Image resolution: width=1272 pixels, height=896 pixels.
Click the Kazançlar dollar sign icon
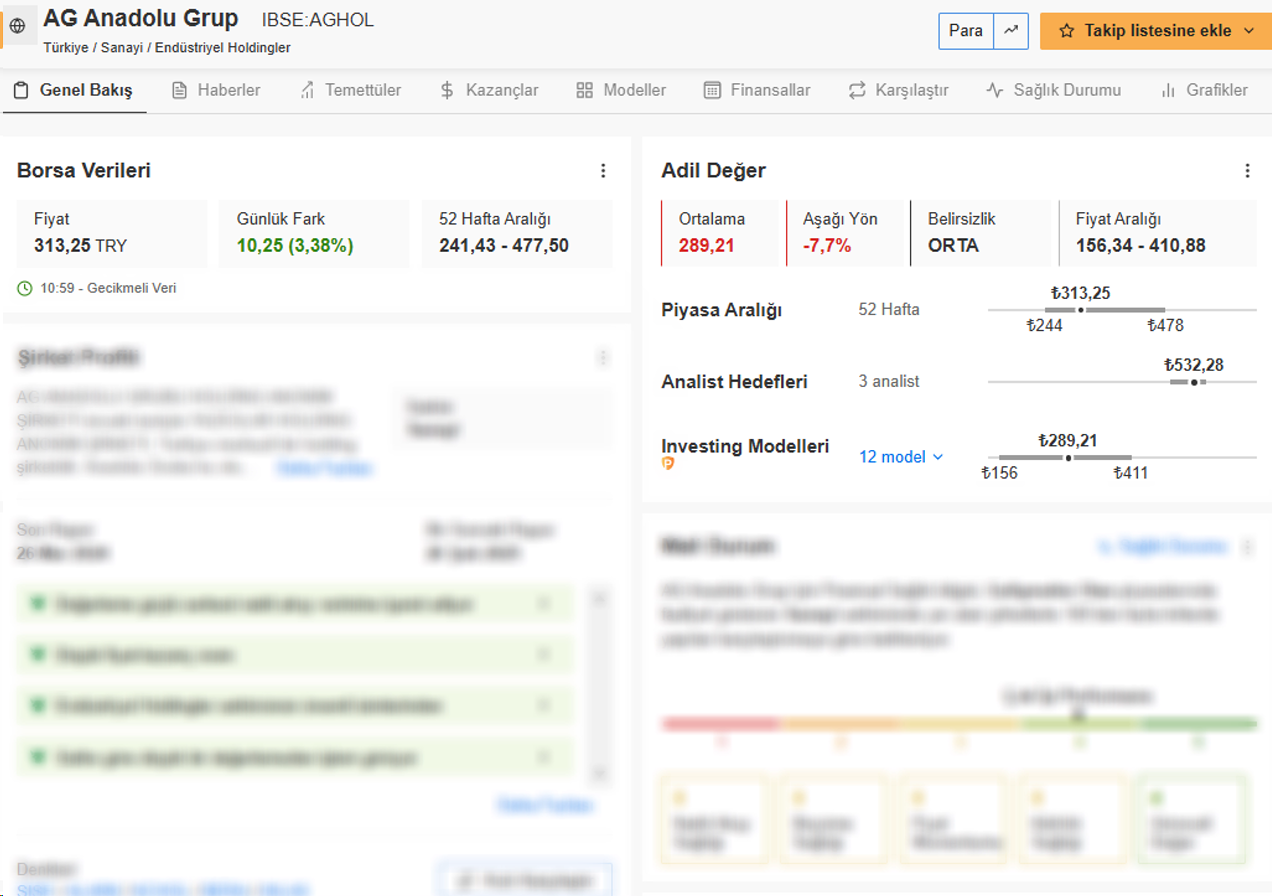(447, 90)
